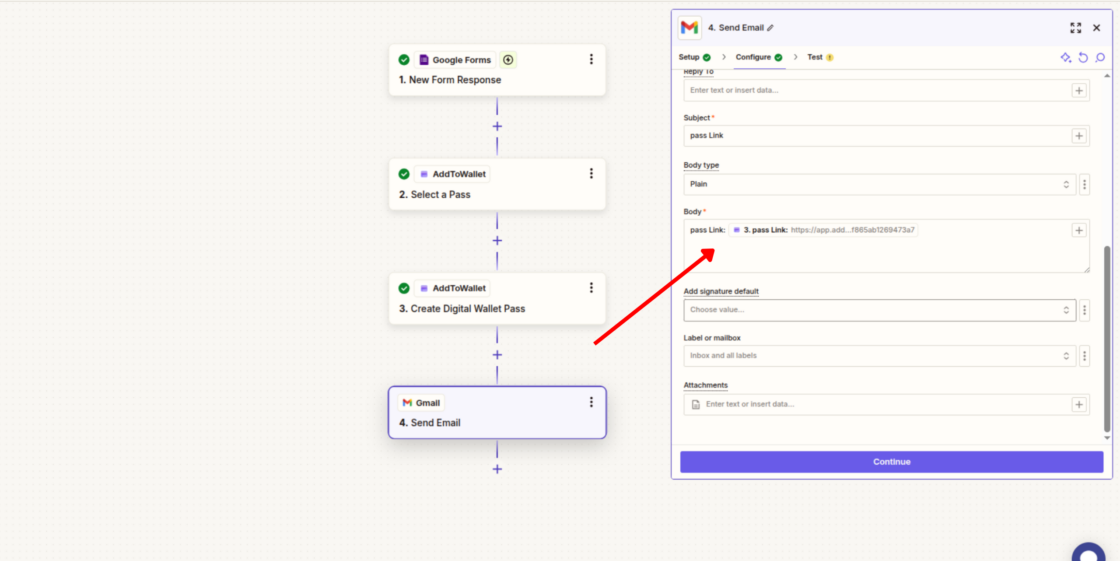The height and width of the screenshot is (561, 1120).
Task: Open the three-dot menu on Gmail Send Email step
Action: [x=591, y=402]
